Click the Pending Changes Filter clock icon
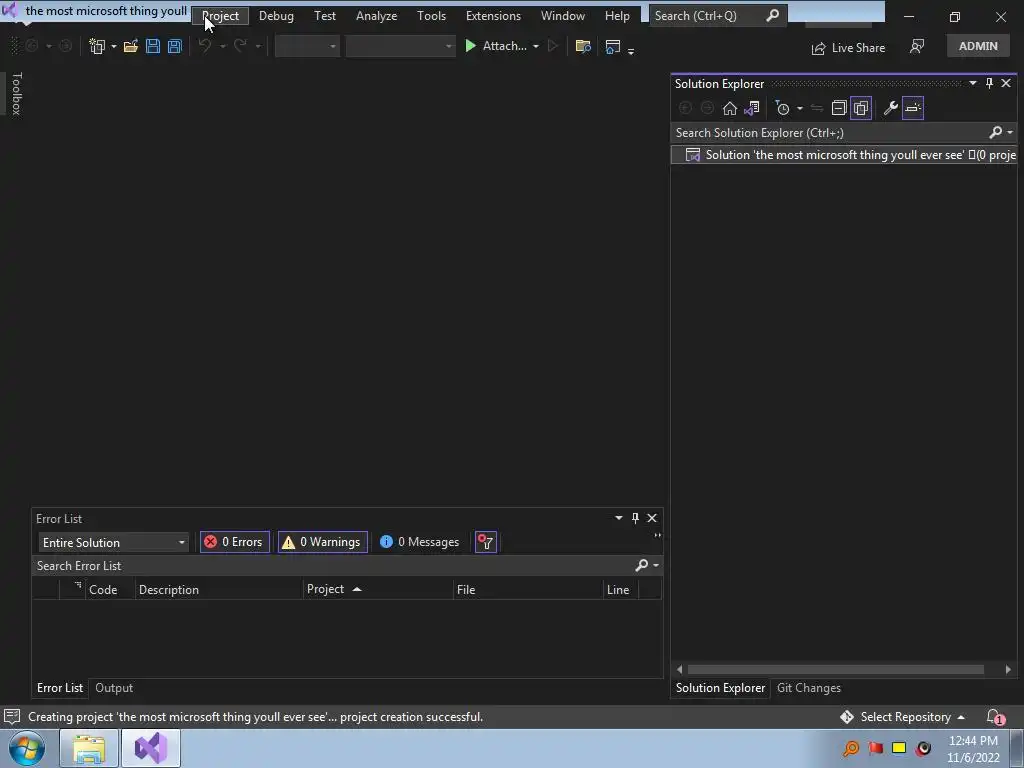Screen dimensions: 1024x768 pyautogui.click(x=782, y=108)
